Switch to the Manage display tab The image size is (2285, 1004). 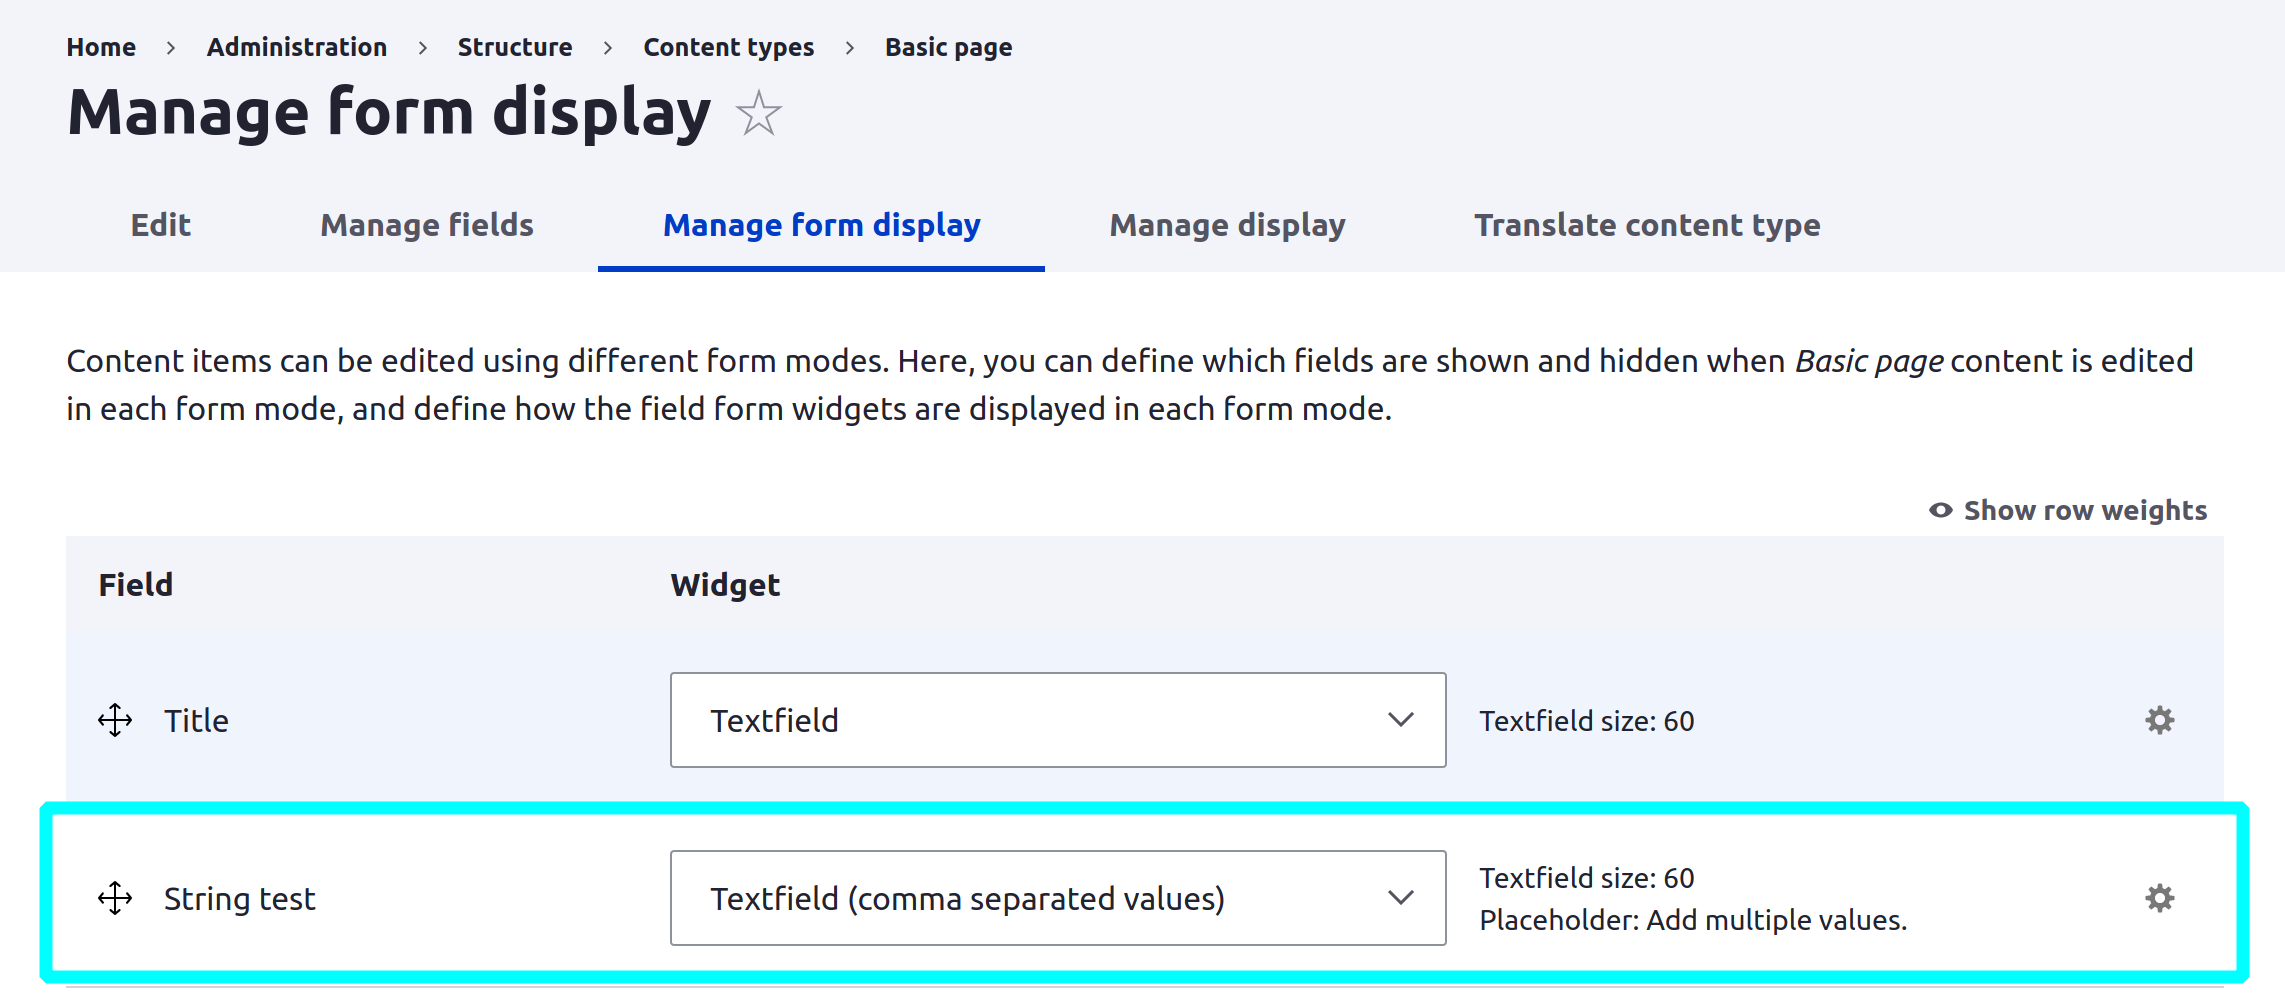tap(1227, 225)
